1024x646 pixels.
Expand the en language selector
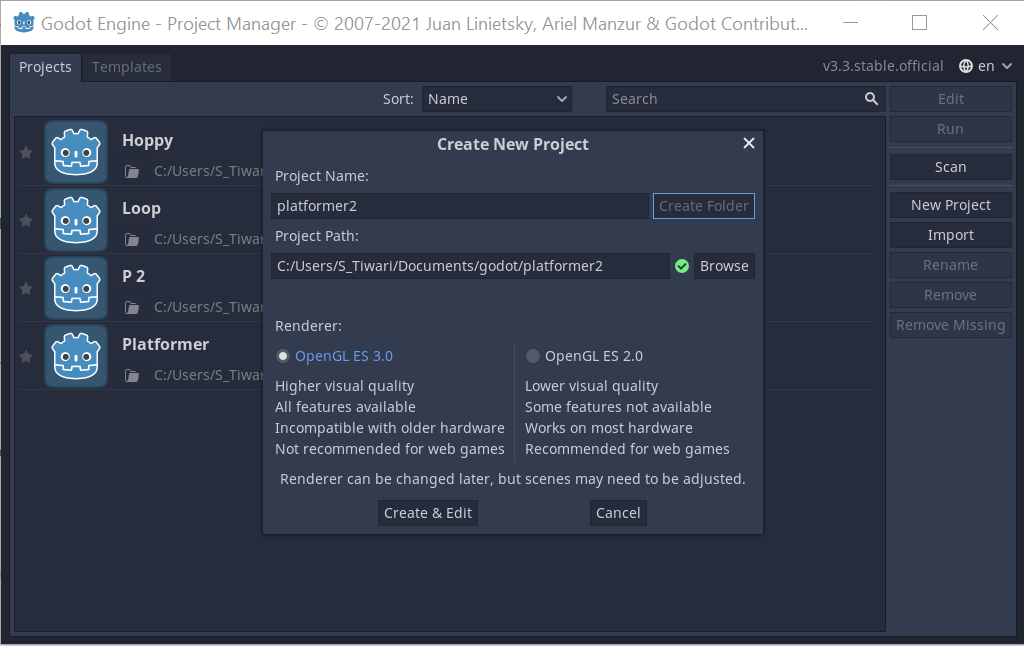pyautogui.click(x=986, y=66)
